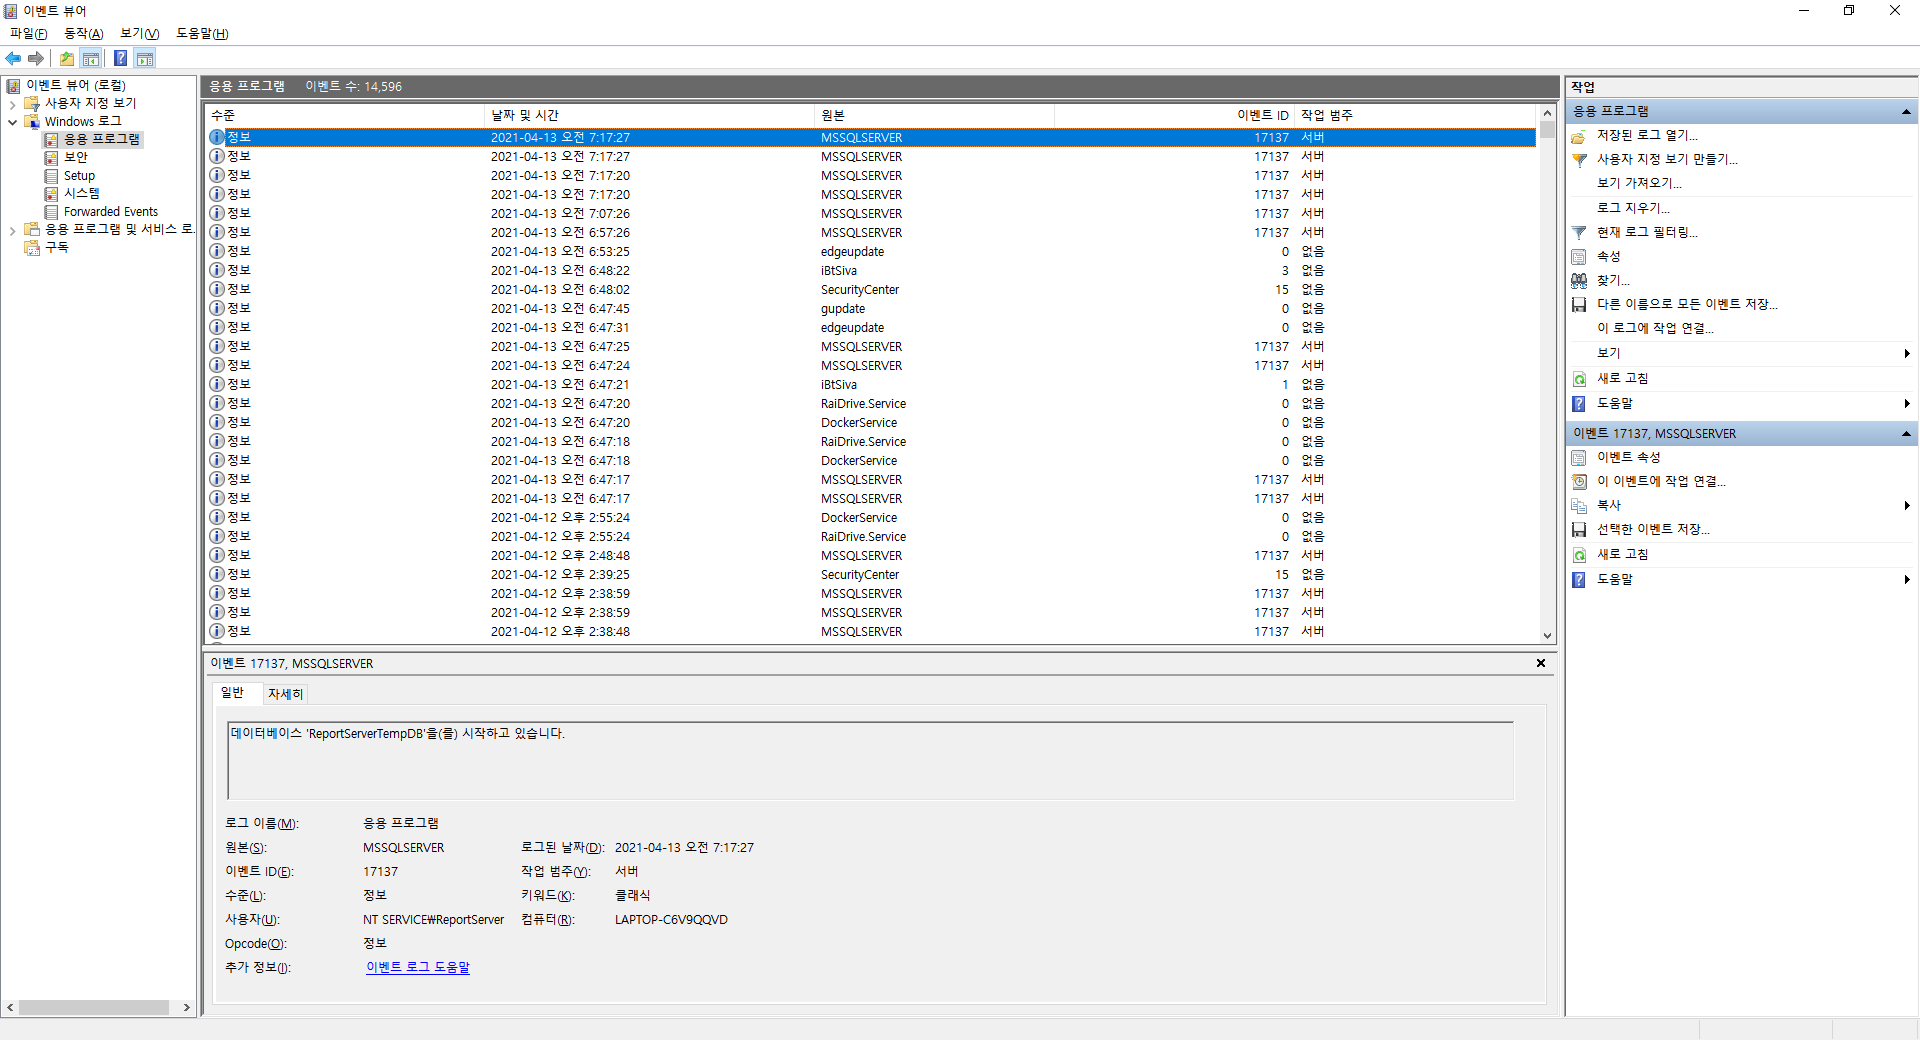This screenshot has width=1920, height=1040.
Task: Select the gupdate event at 6:47:45
Action: [x=871, y=309]
